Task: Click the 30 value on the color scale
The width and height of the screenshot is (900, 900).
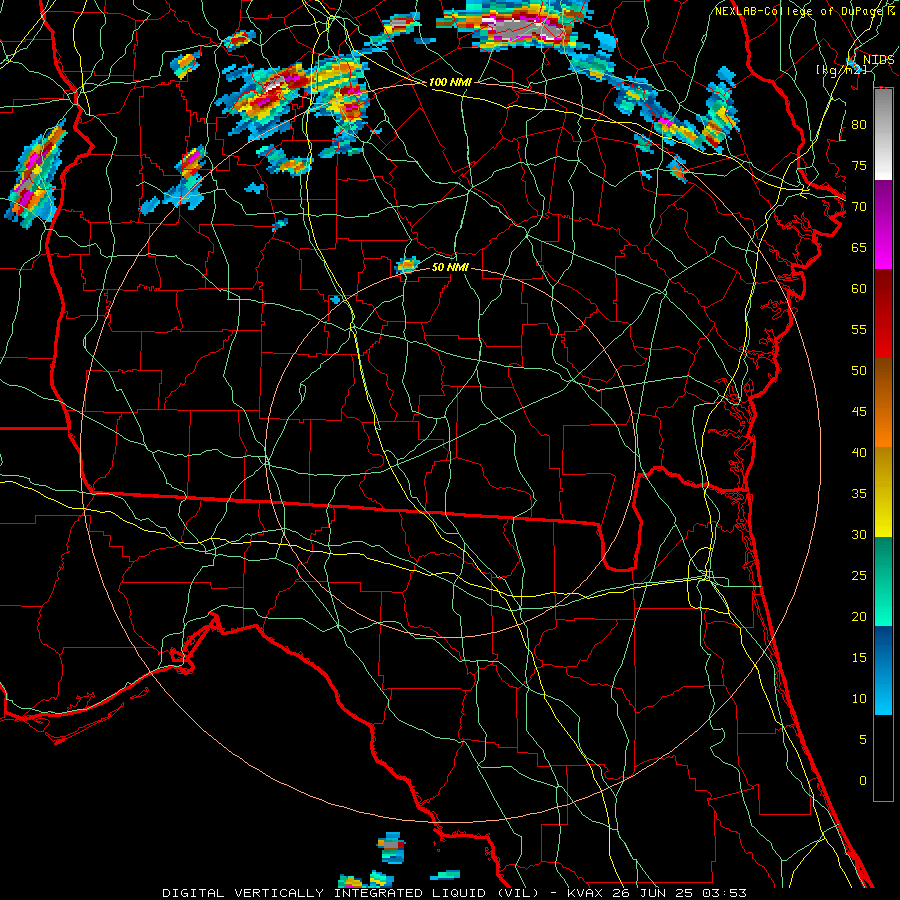Action: (859, 535)
